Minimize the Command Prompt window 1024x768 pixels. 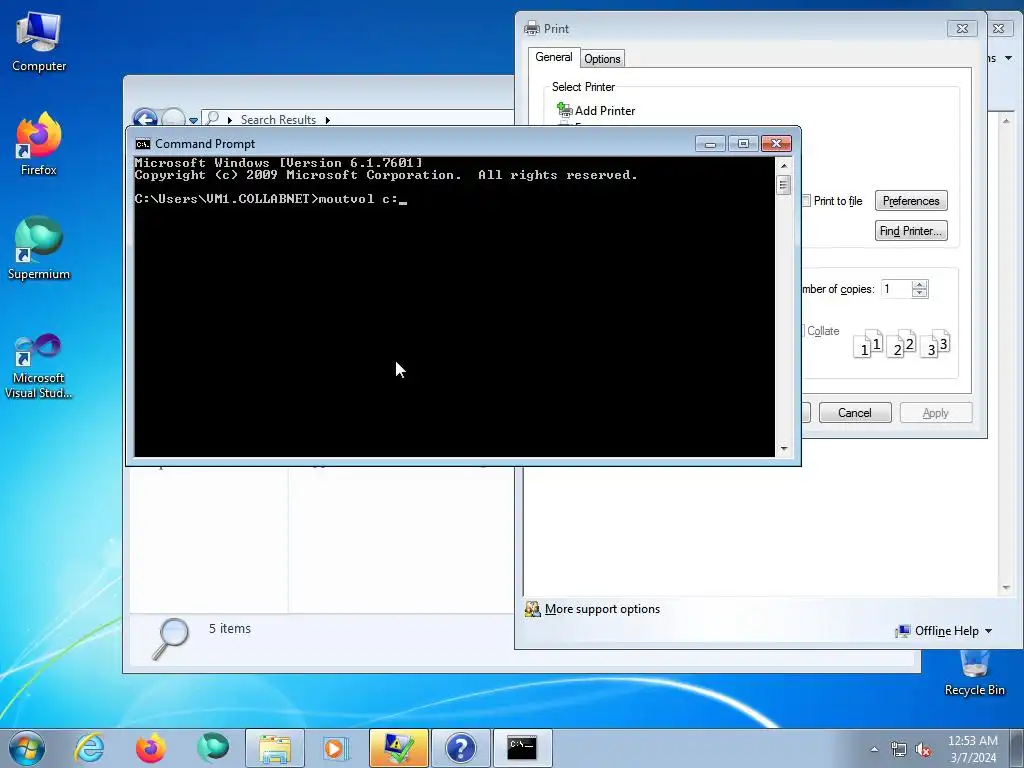[x=711, y=143]
